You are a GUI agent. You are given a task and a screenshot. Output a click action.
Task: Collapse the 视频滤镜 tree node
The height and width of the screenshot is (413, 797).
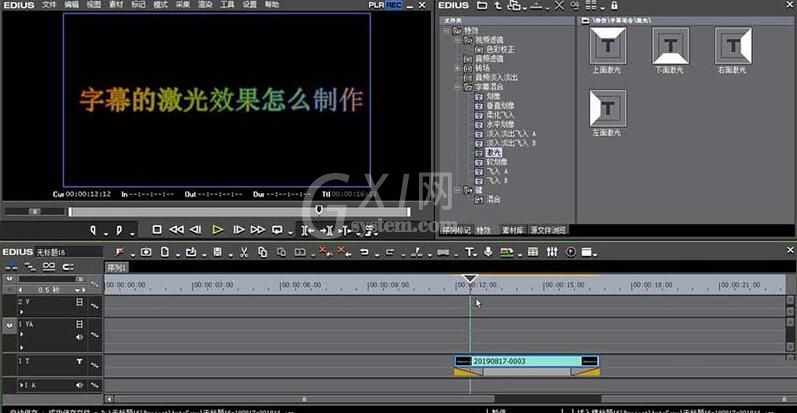(457, 40)
